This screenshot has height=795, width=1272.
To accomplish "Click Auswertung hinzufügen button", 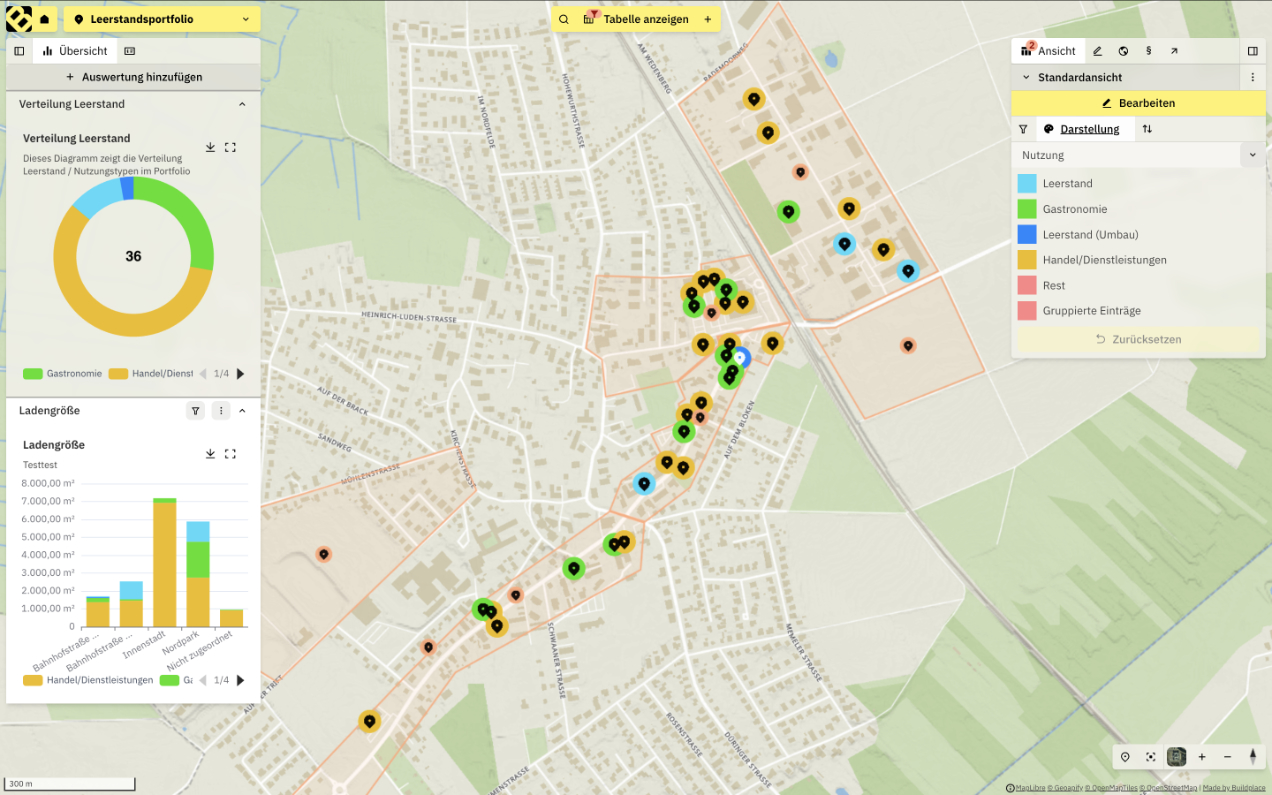I will [134, 77].
